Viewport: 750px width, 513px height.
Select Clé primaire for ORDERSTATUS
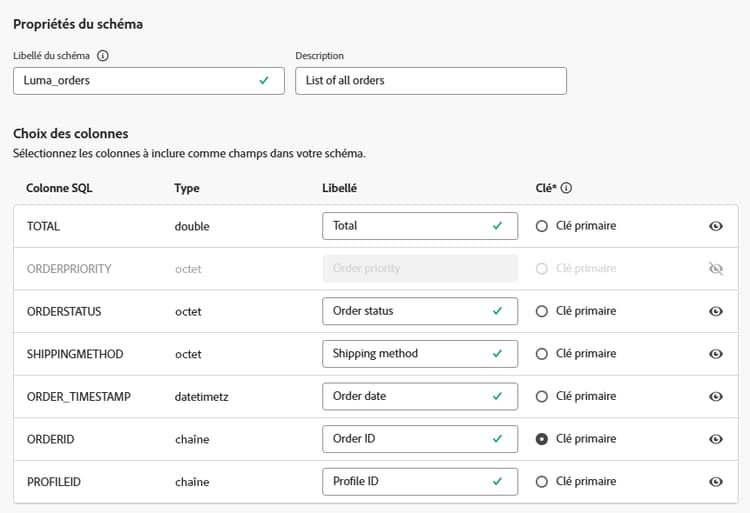[x=542, y=311]
